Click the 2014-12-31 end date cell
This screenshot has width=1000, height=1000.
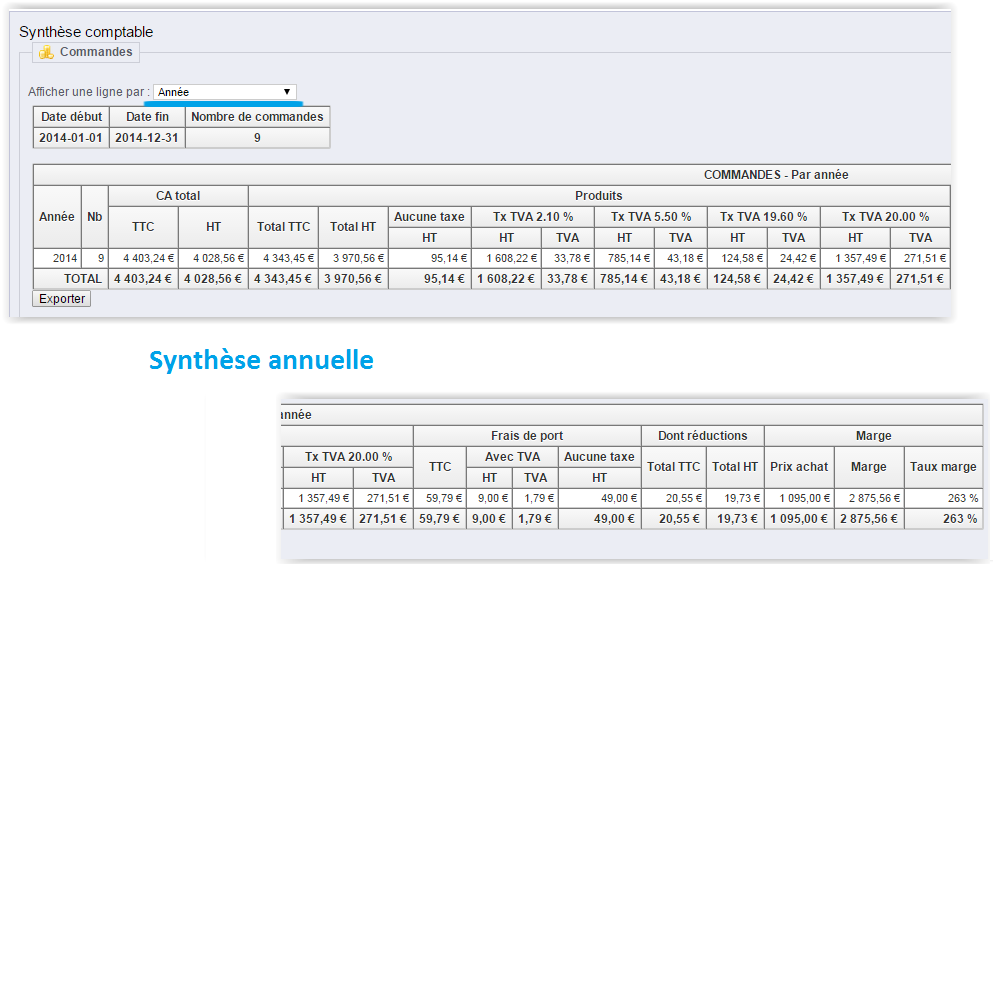[147, 138]
